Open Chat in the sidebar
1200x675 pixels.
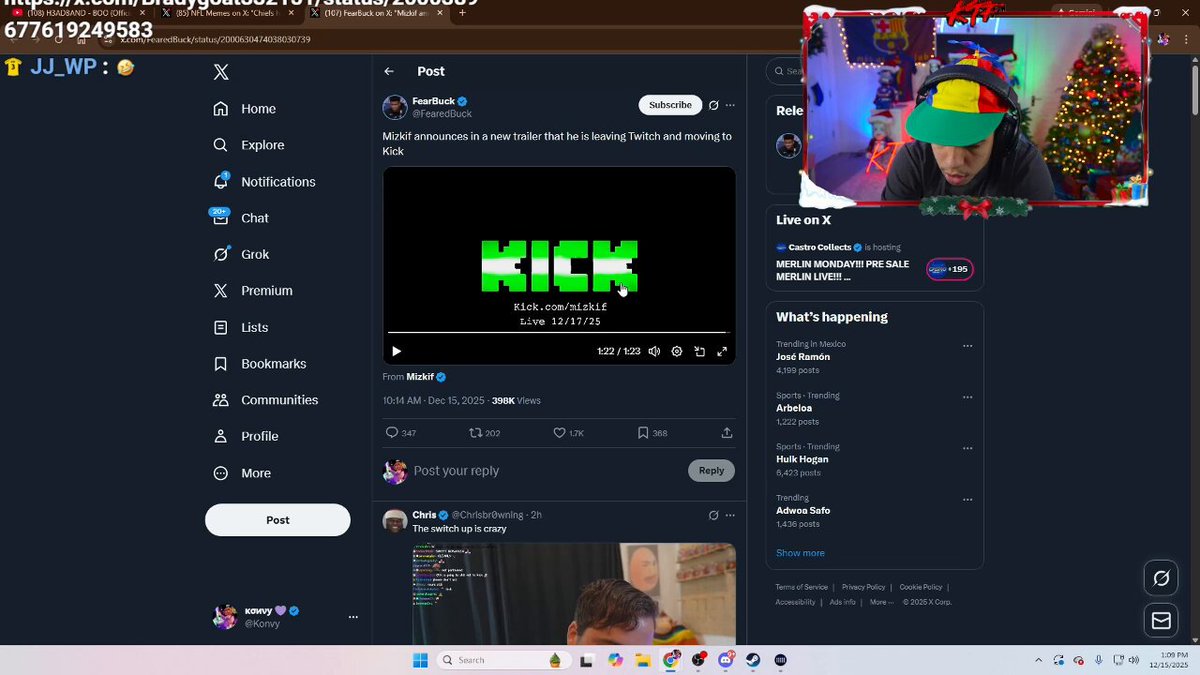coord(241,218)
